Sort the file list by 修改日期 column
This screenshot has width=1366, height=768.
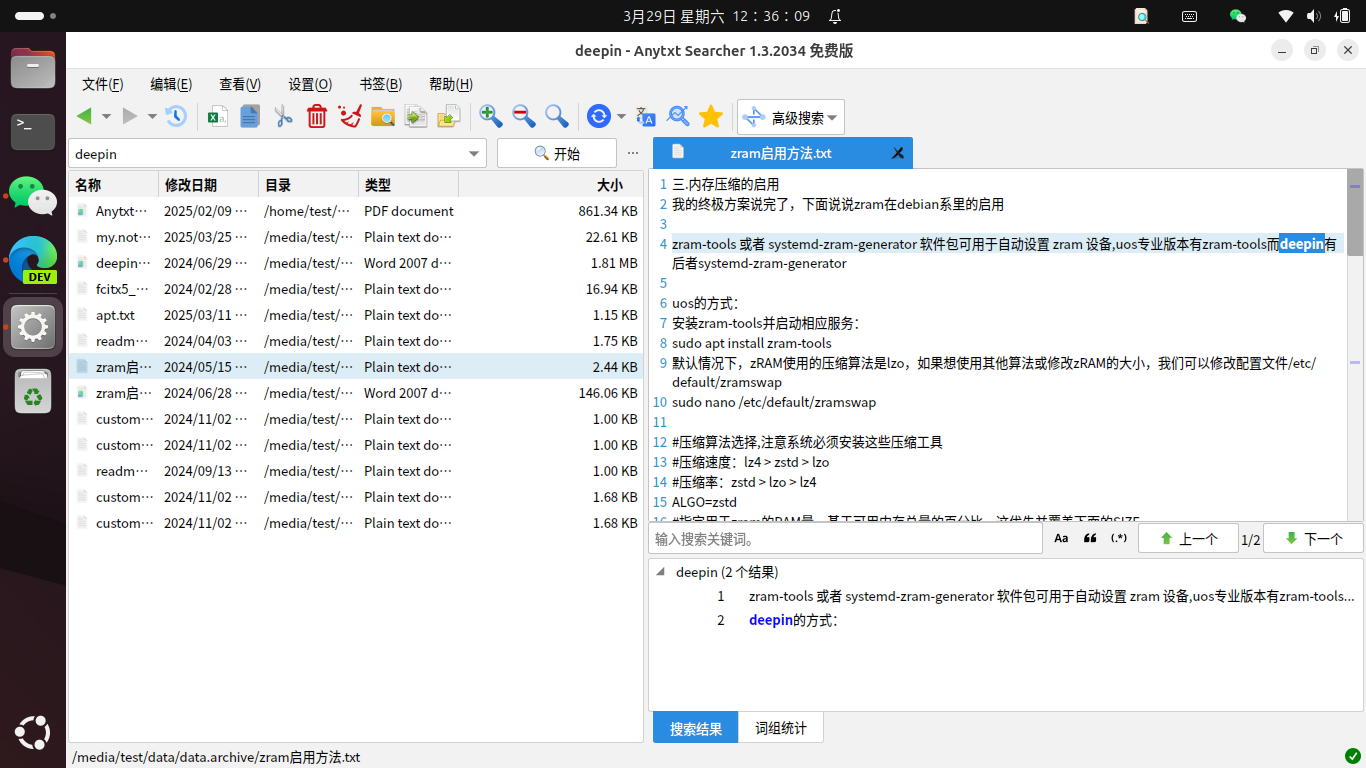tap(208, 185)
